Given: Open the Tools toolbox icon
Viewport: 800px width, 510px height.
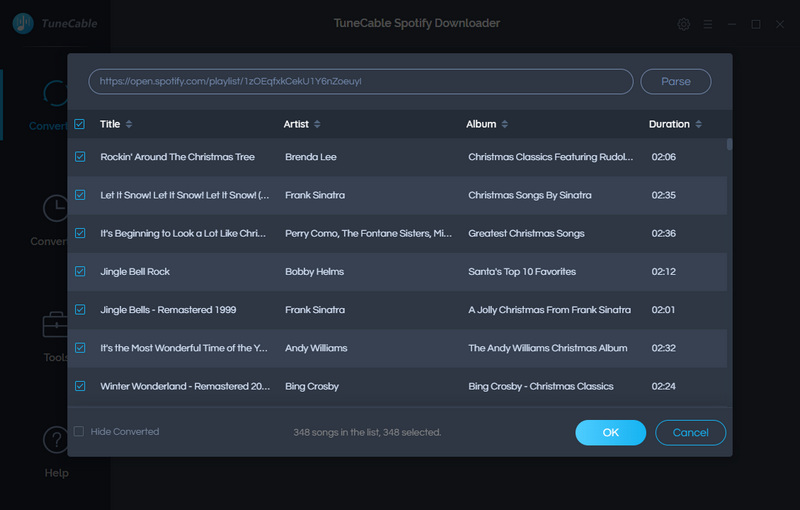Looking at the screenshot, I should pos(55,324).
